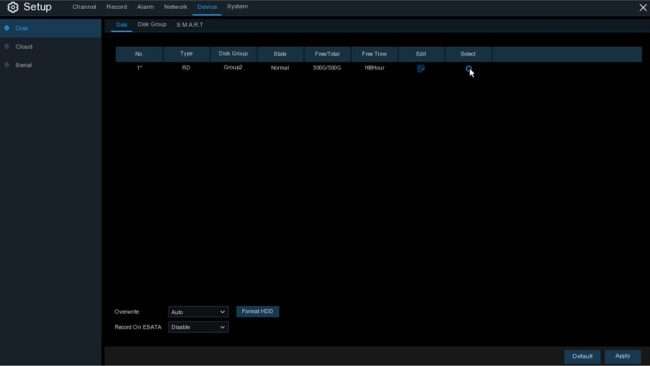This screenshot has width=650, height=366.
Task: Select the Disk Group sub-tab
Action: click(152, 24)
